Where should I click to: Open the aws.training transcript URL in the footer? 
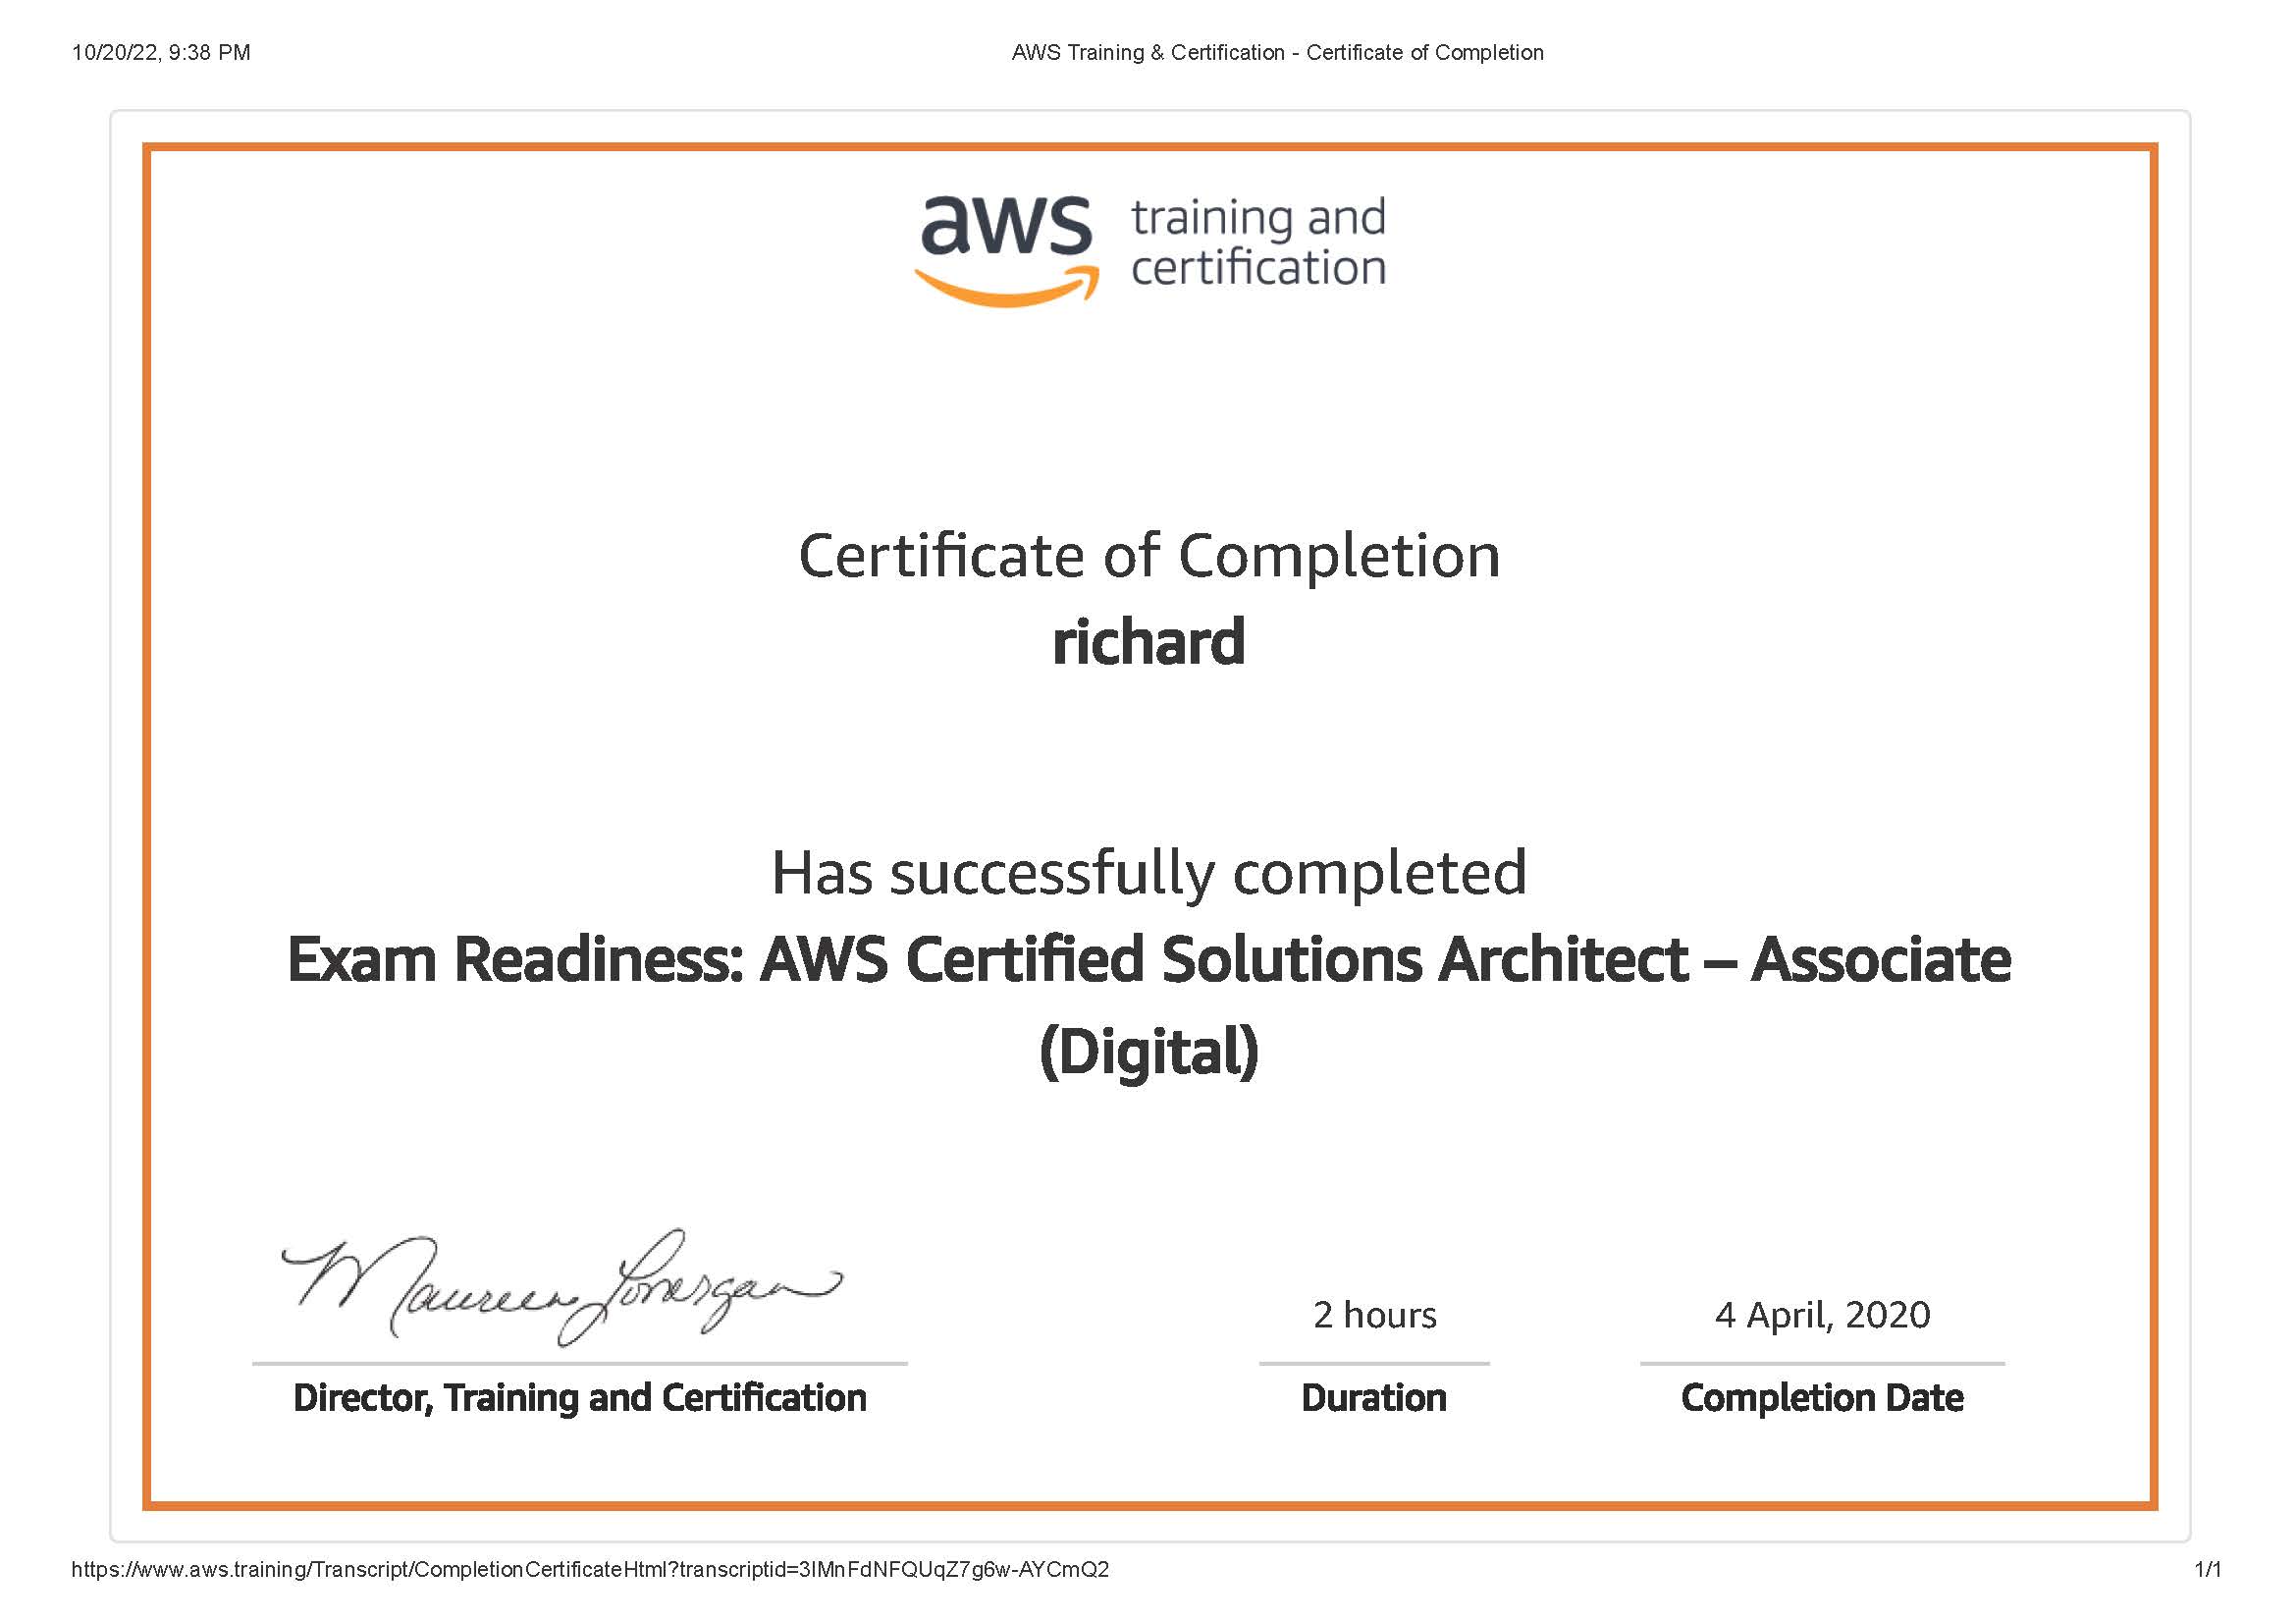[590, 1570]
